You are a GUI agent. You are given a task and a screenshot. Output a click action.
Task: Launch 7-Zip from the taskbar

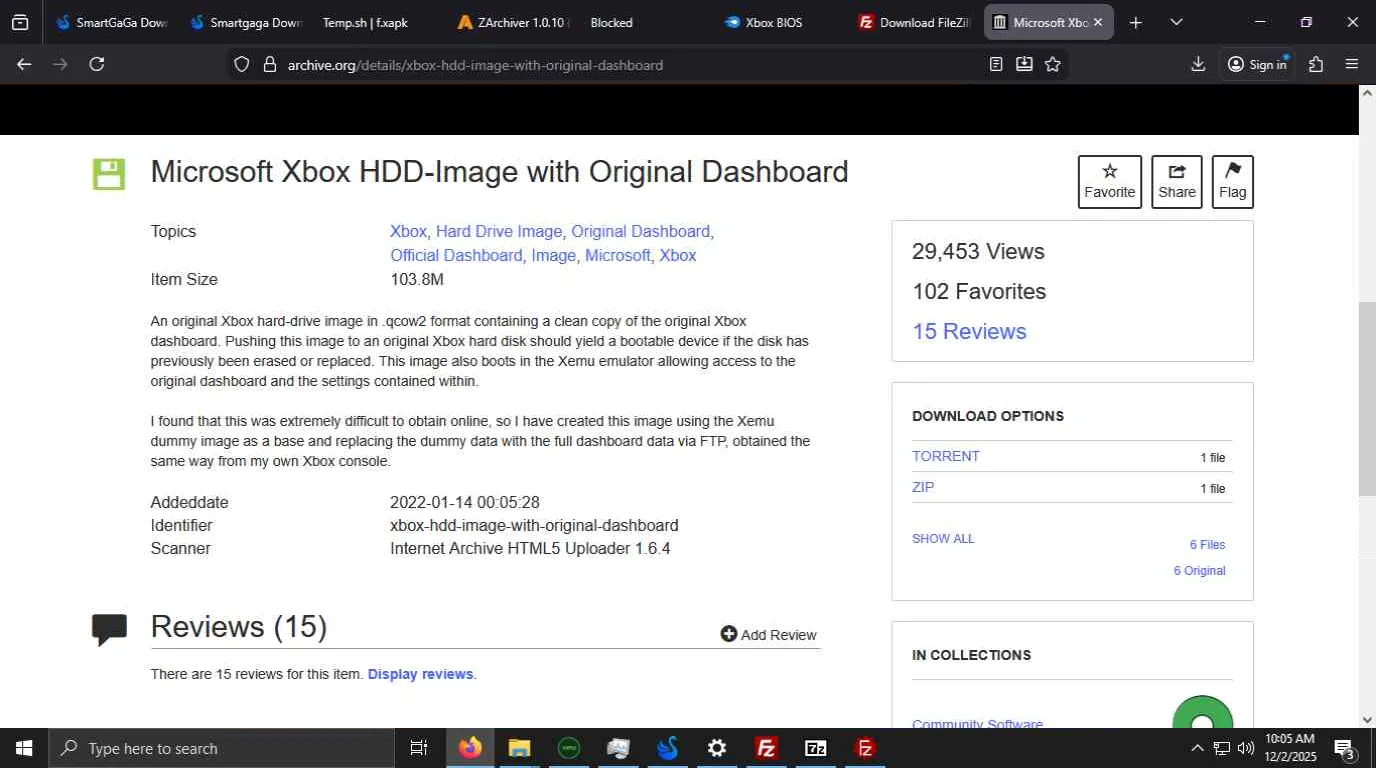click(x=816, y=748)
